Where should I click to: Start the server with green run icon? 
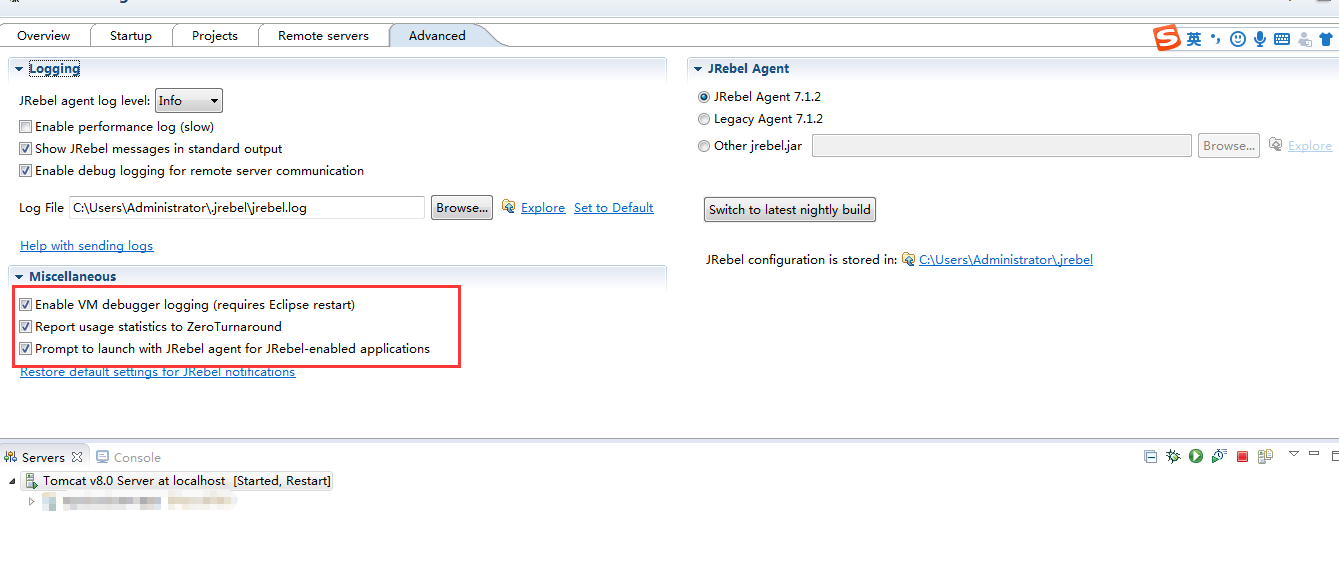tap(1196, 456)
